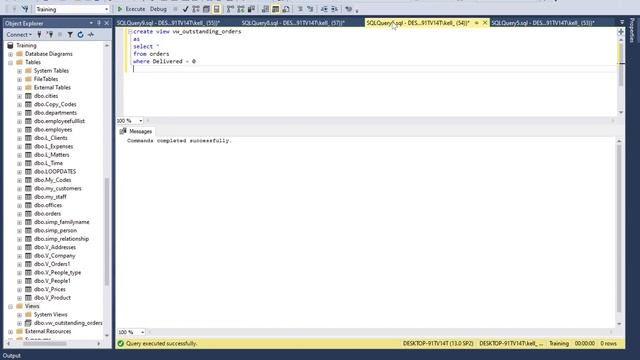Open the tab overflow list dropdown
The height and width of the screenshot is (360, 640).
pos(622,23)
